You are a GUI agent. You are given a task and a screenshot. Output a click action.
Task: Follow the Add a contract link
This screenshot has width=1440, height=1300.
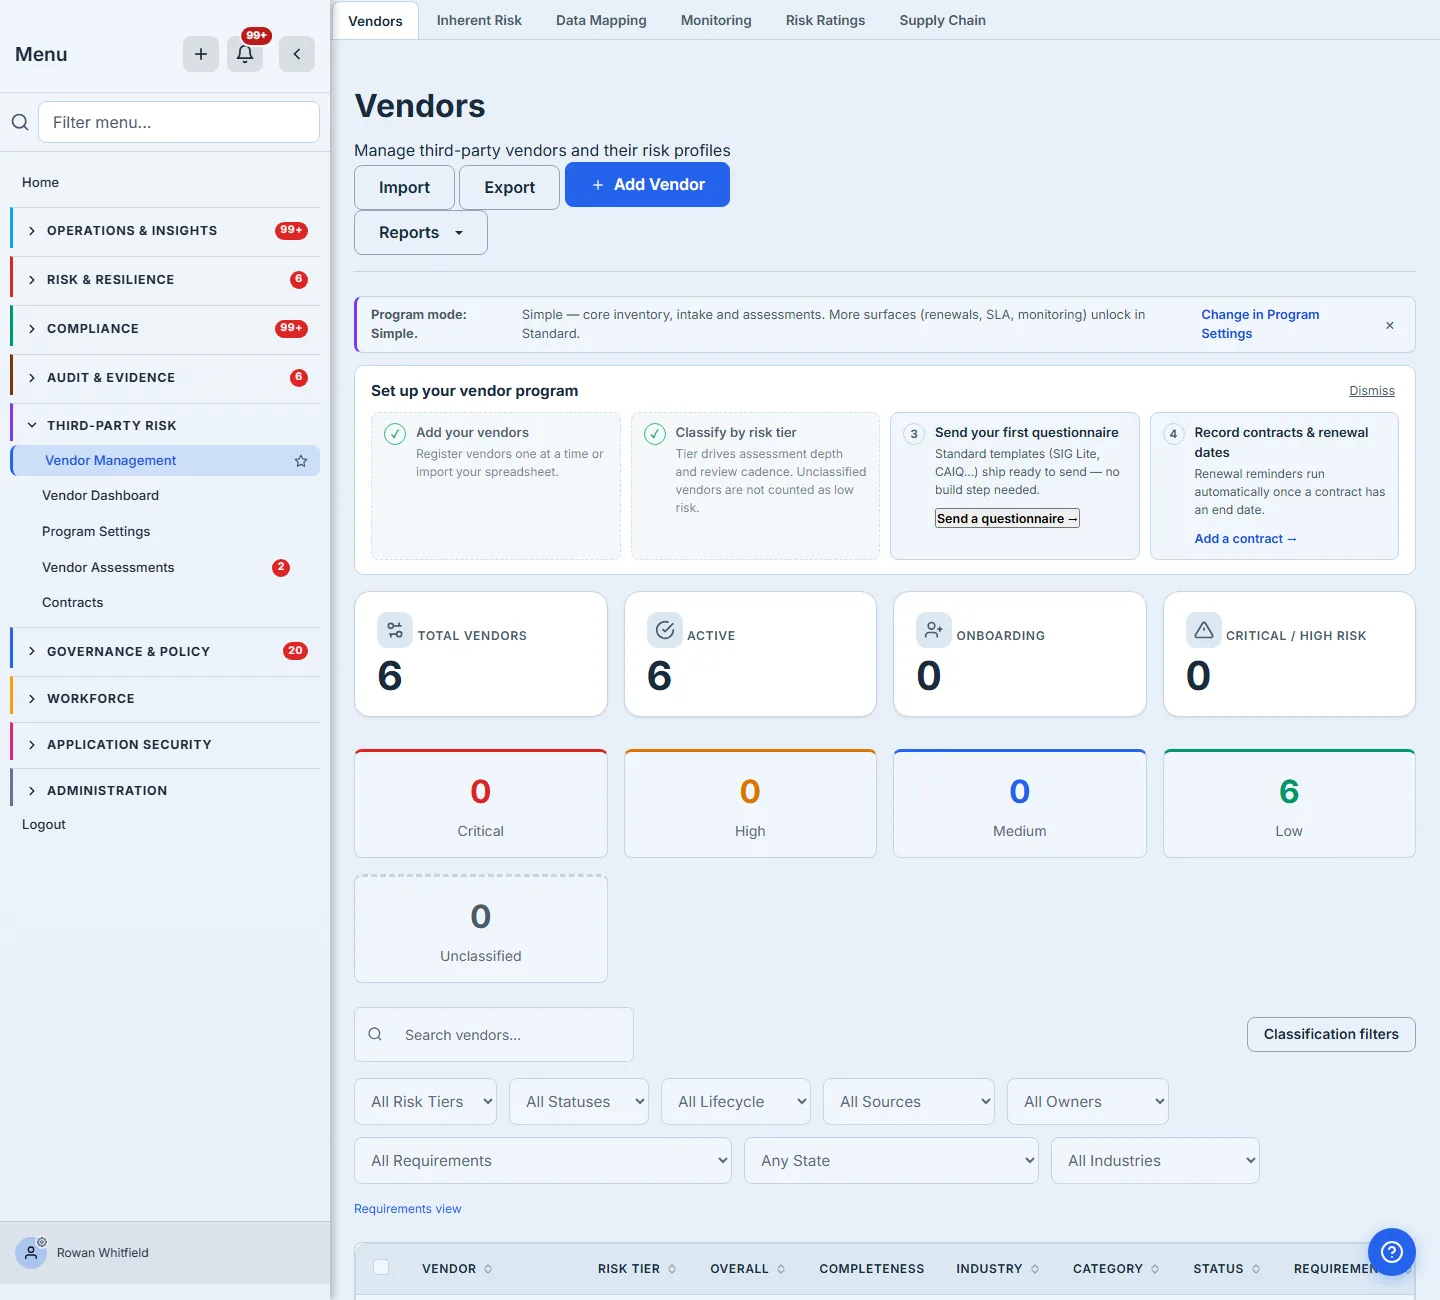pos(1245,539)
